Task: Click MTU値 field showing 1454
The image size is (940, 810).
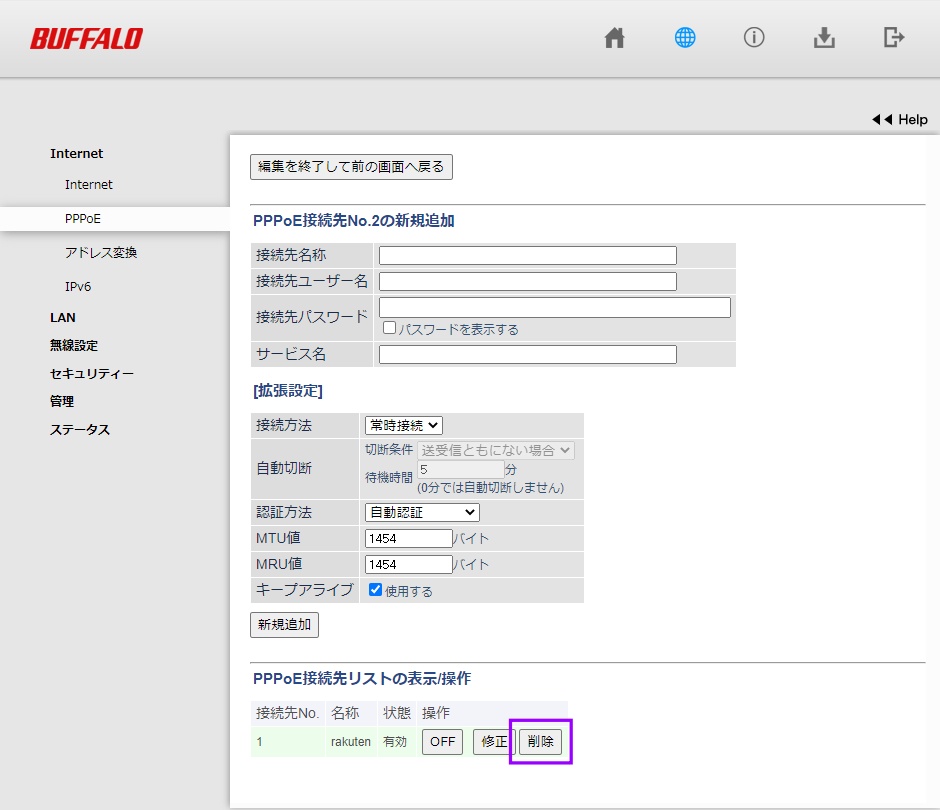Action: (408, 538)
